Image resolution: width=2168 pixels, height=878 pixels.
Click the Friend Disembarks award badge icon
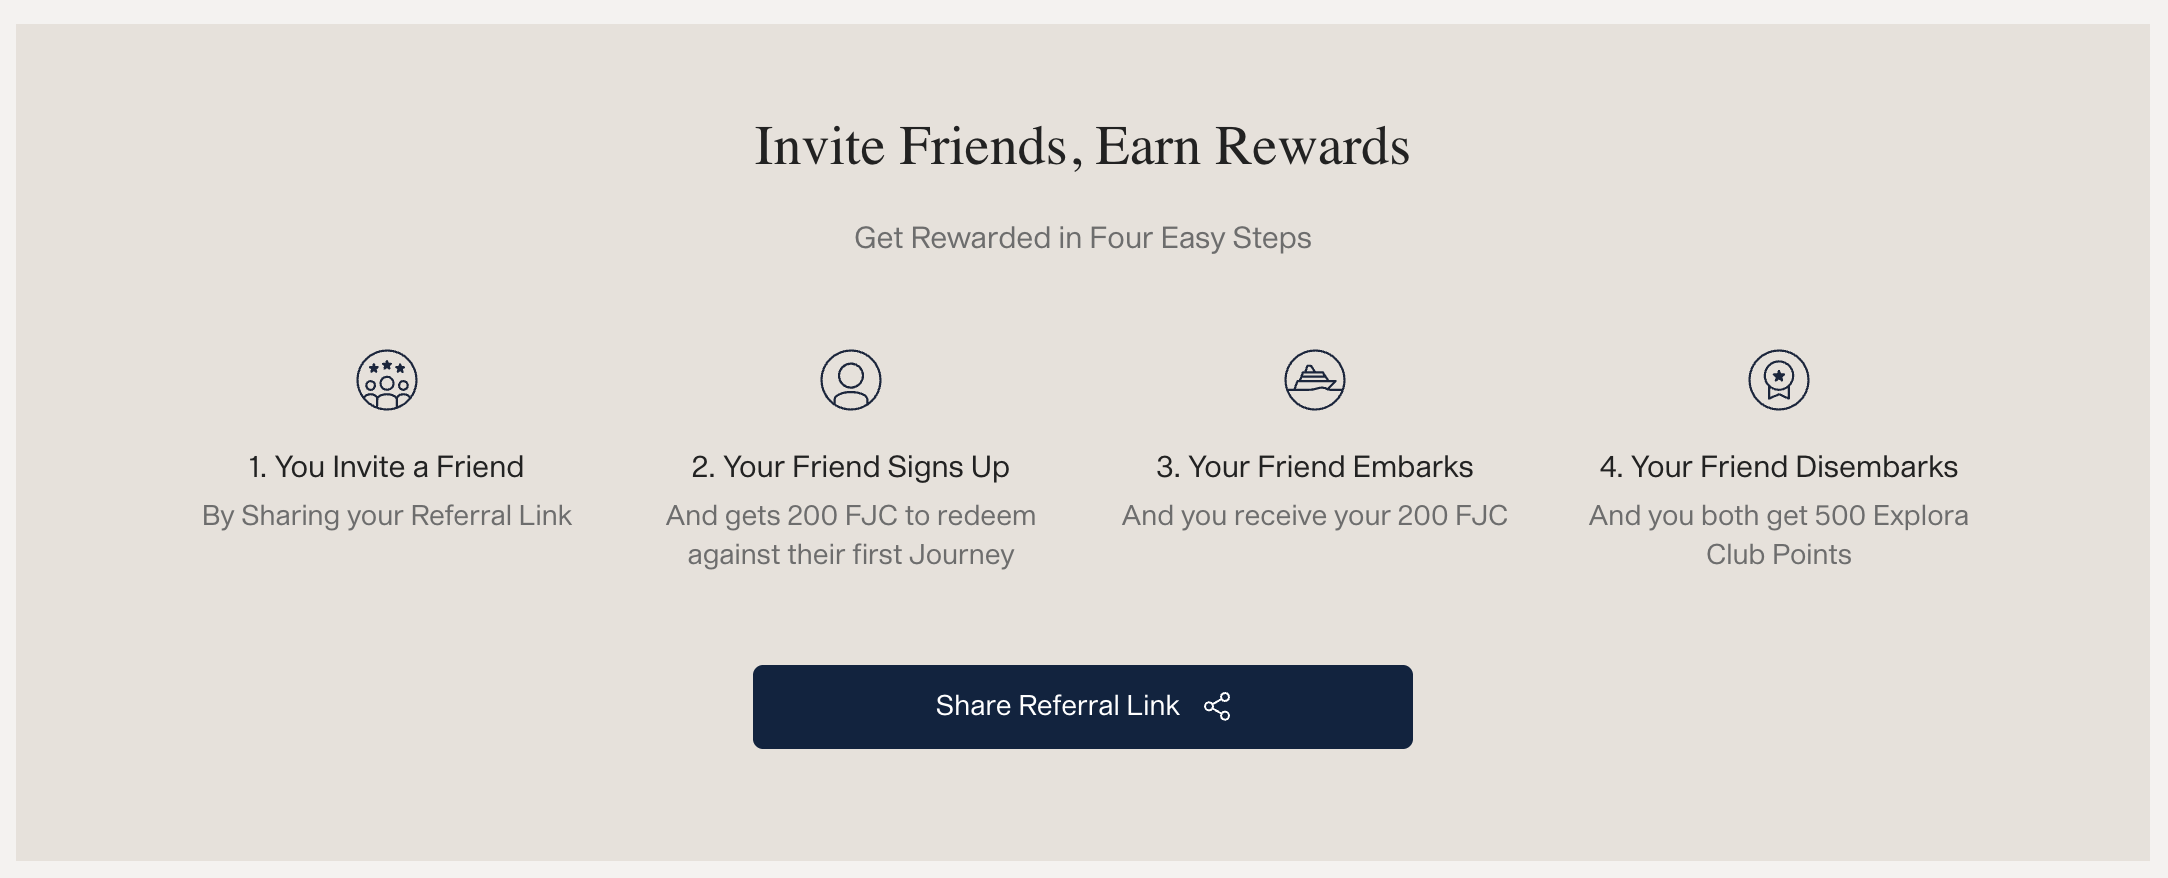[1779, 380]
